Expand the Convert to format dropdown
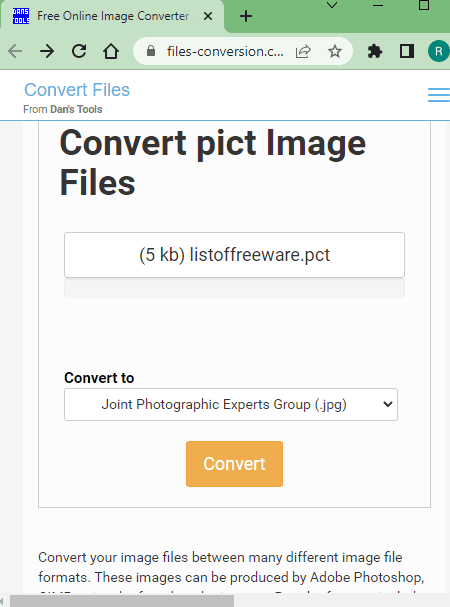 (x=231, y=405)
